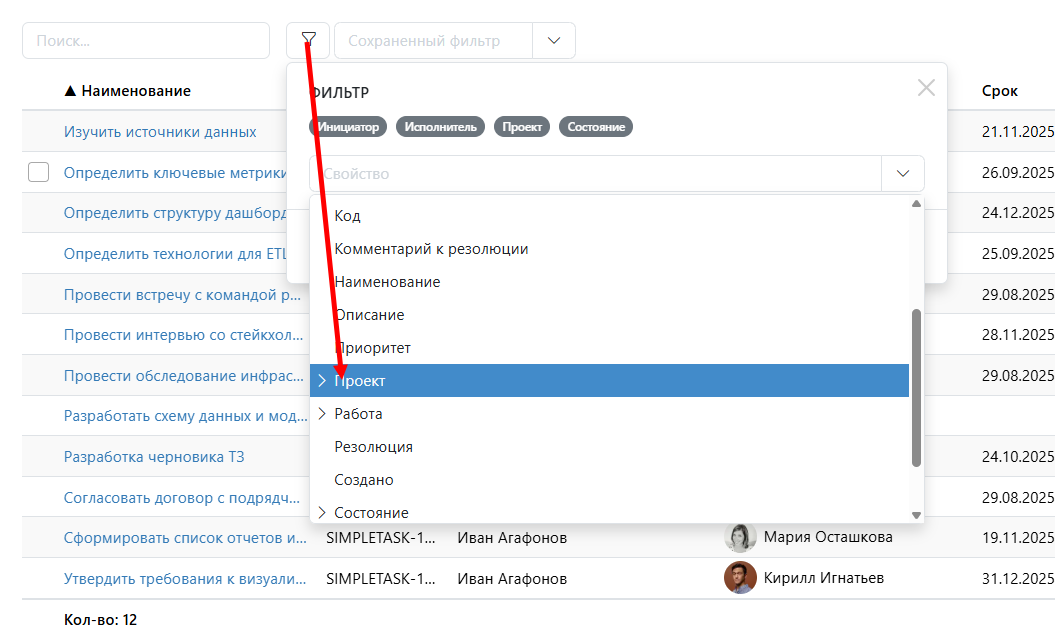This screenshot has width=1055, height=635.
Task: Click due date 19.11.2025
Action: [1018, 538]
